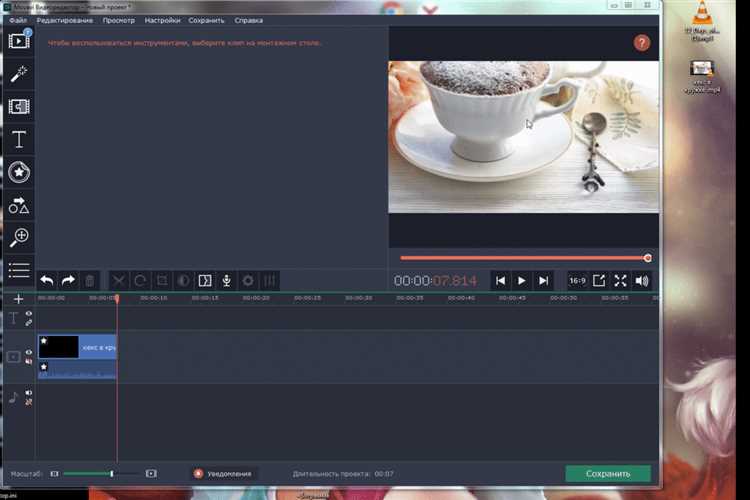Mute the audio track speaker icon
The height and width of the screenshot is (500, 750).
[x=29, y=393]
